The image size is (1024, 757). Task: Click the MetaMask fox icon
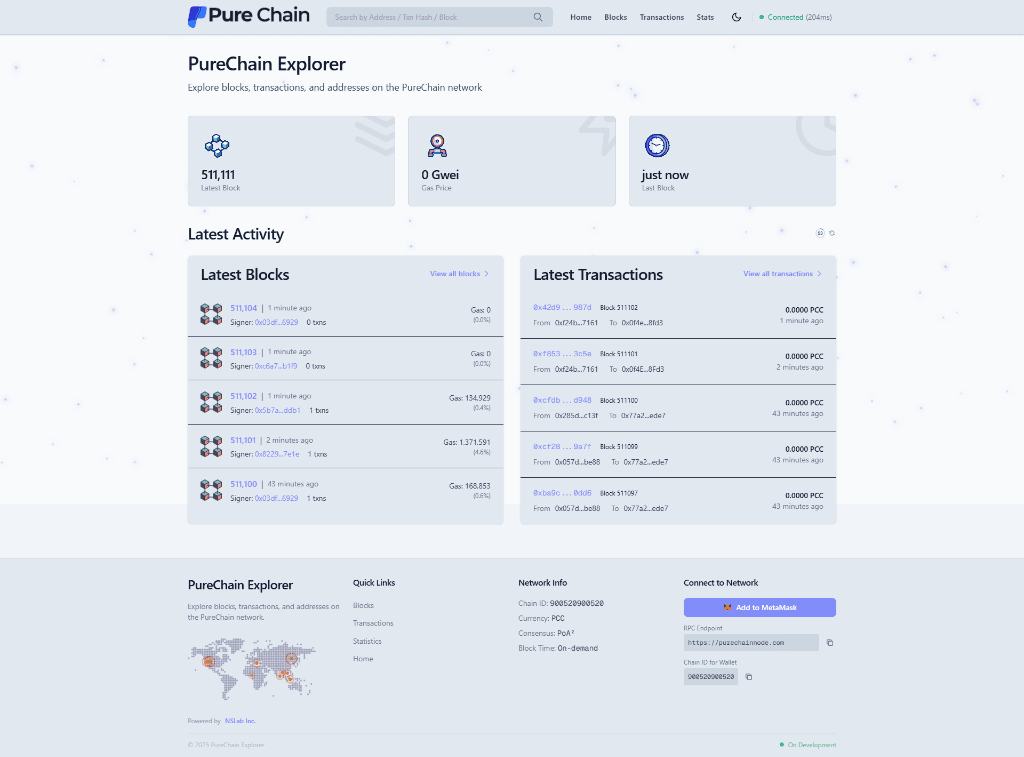727,607
